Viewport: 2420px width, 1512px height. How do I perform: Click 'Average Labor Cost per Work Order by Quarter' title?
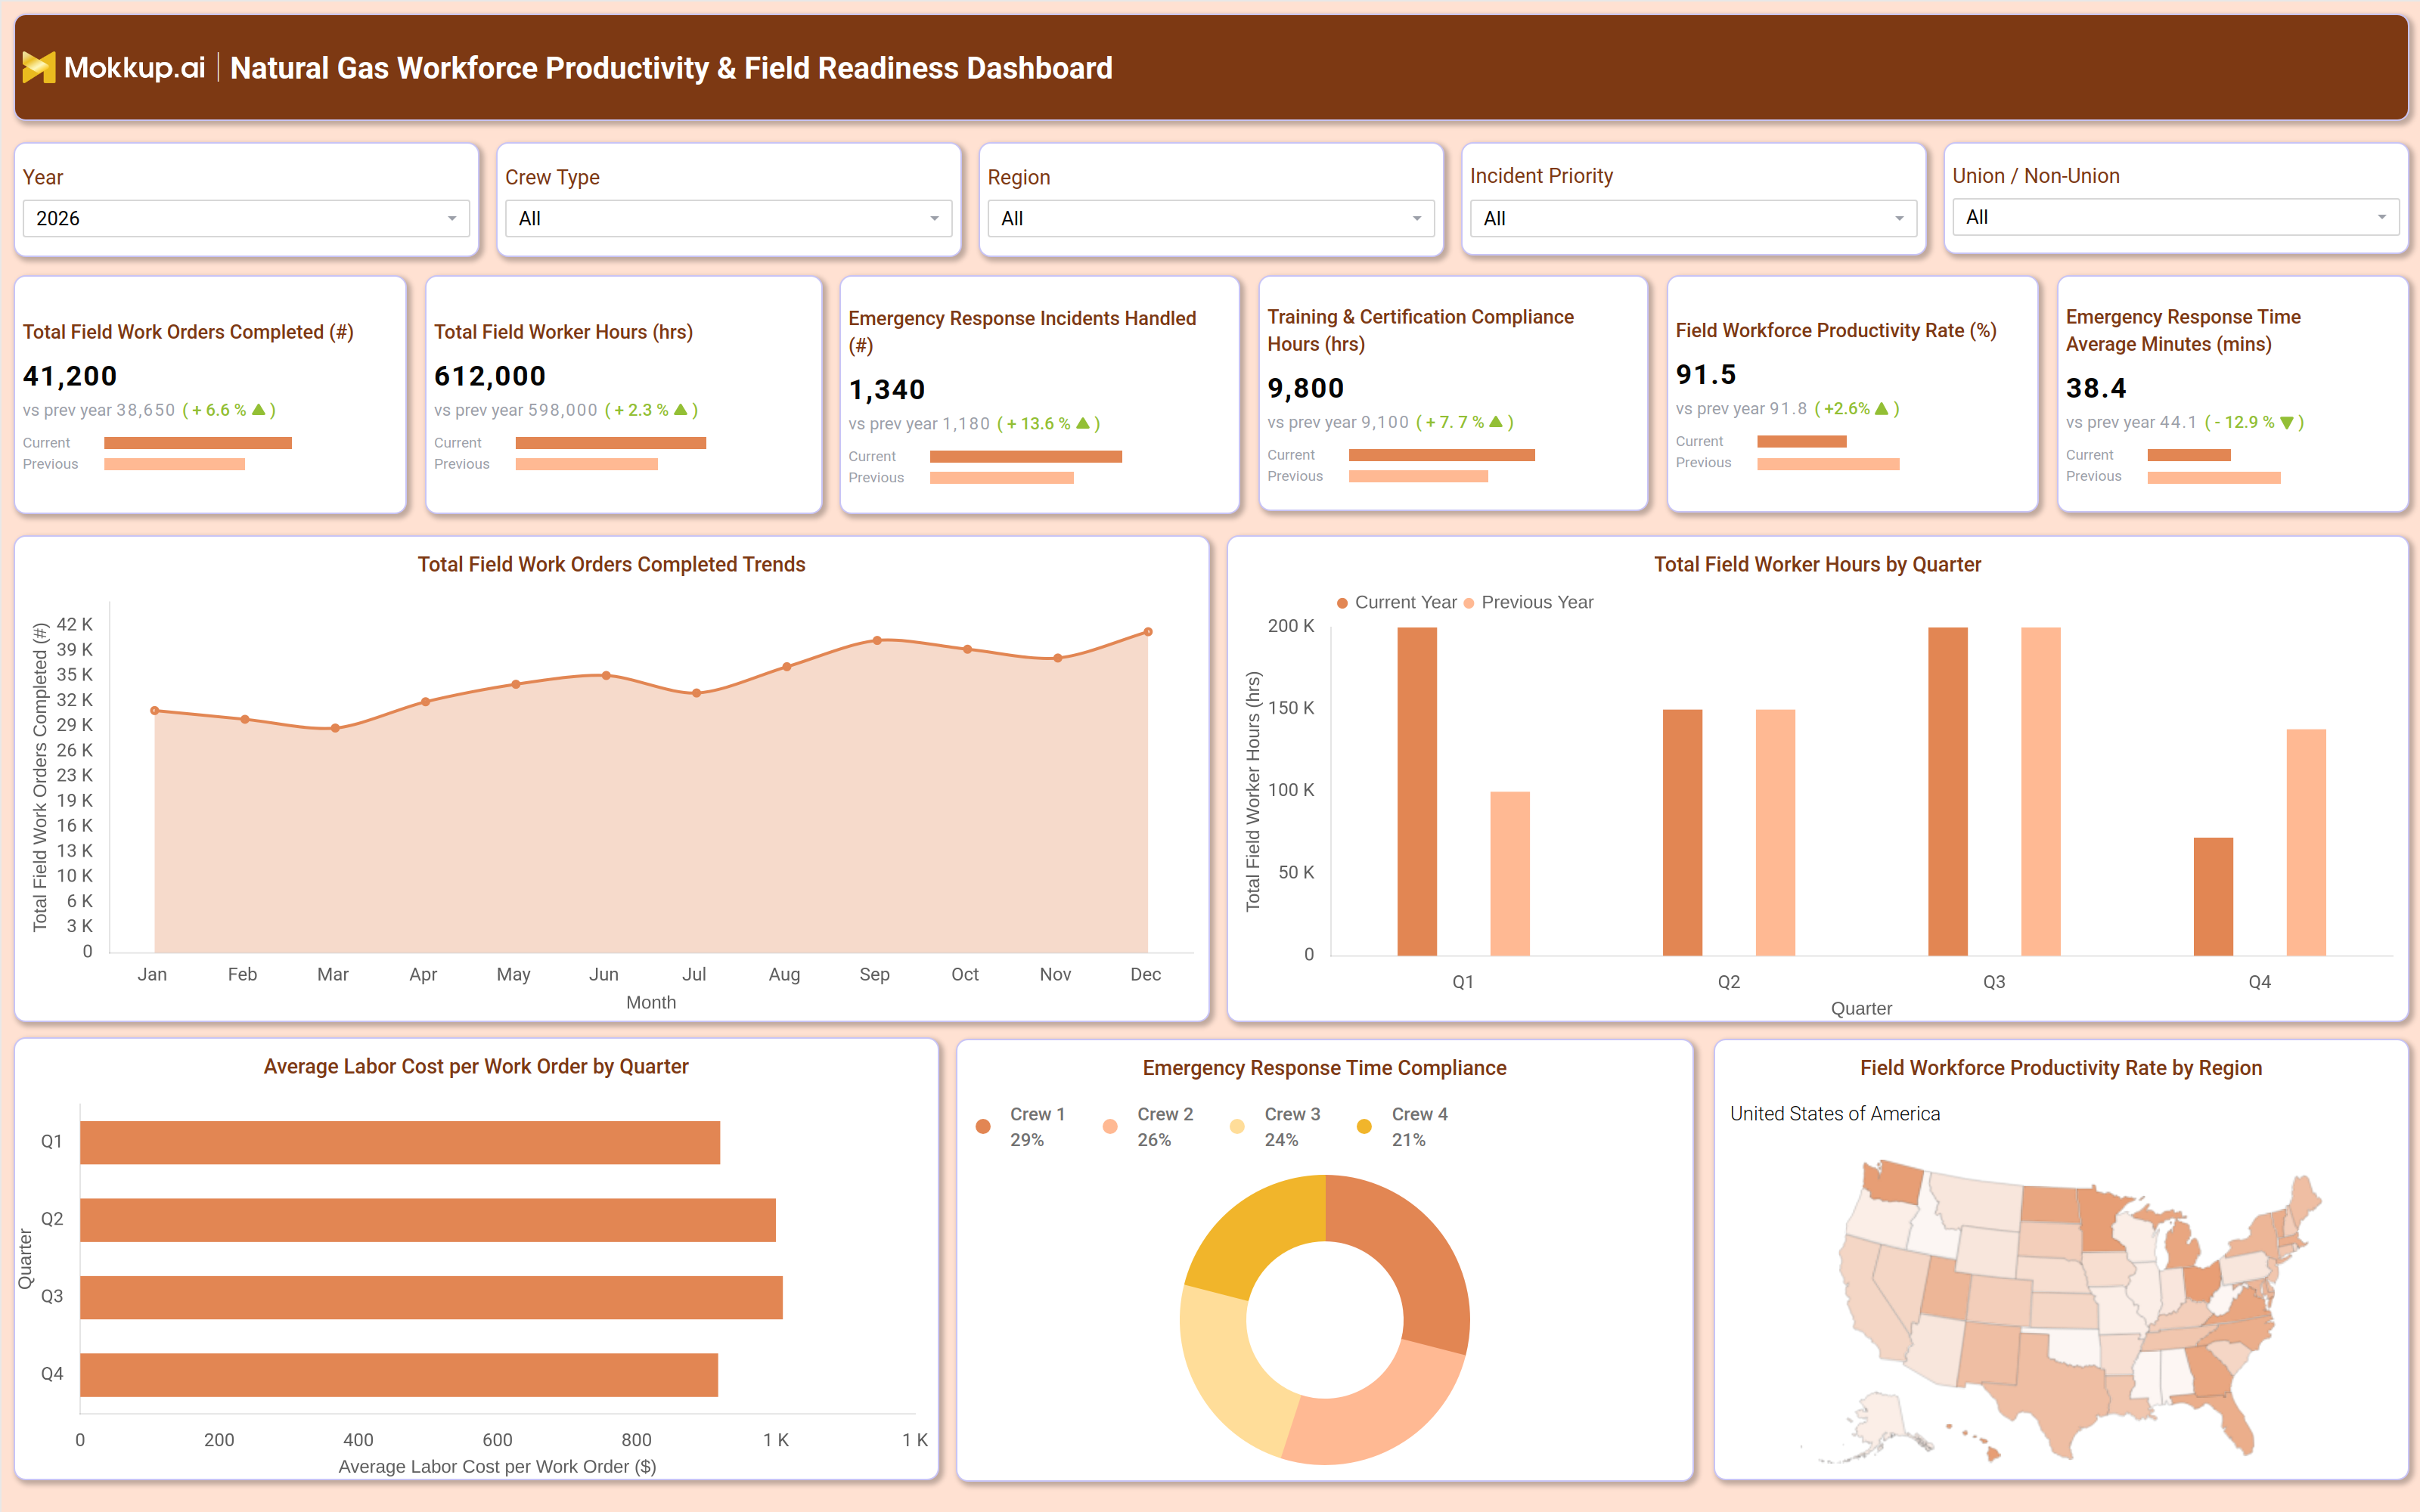click(x=476, y=1066)
